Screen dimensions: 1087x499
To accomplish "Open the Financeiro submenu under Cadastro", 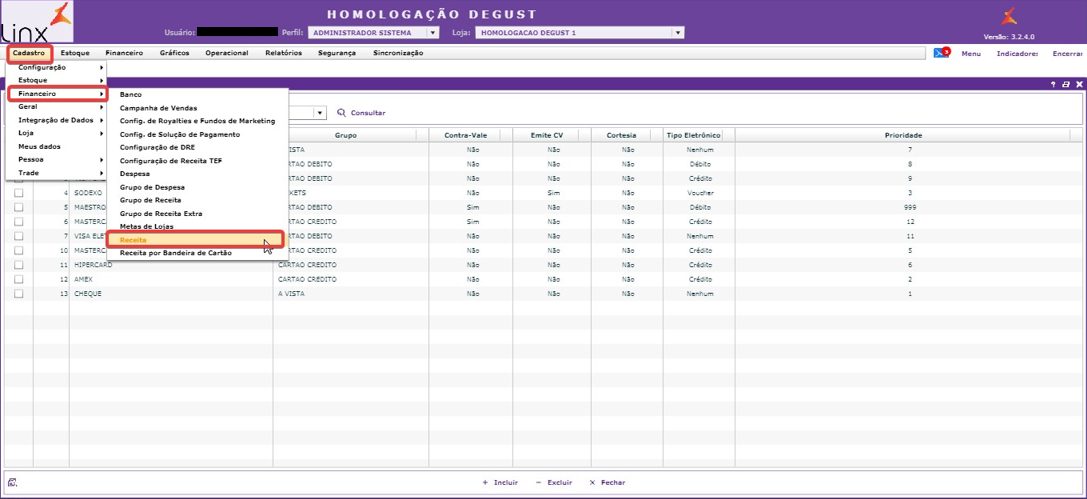I will 57,94.
